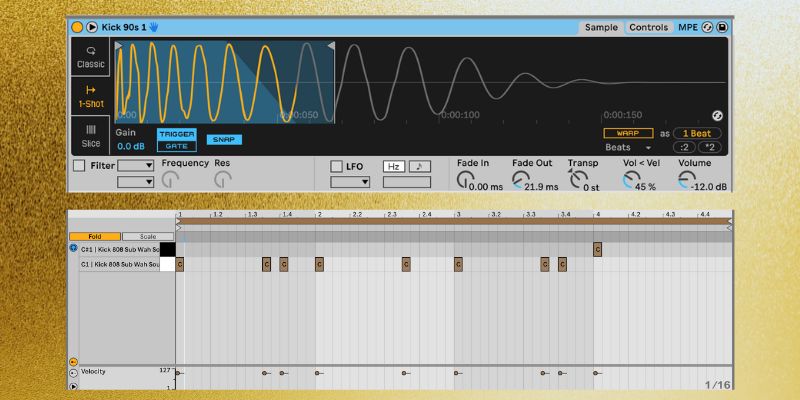
Task: Click bar 2 on the time ruler
Action: coord(319,215)
